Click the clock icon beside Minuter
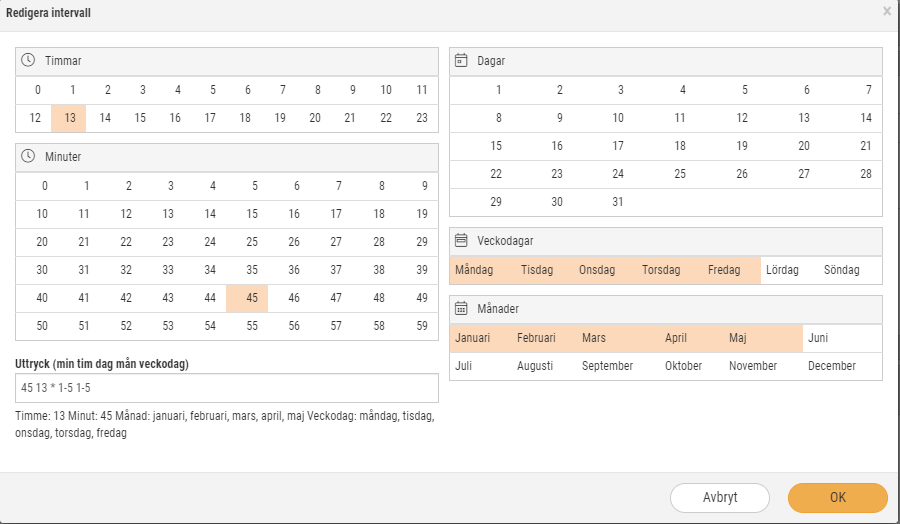This screenshot has height=524, width=900. point(28,156)
